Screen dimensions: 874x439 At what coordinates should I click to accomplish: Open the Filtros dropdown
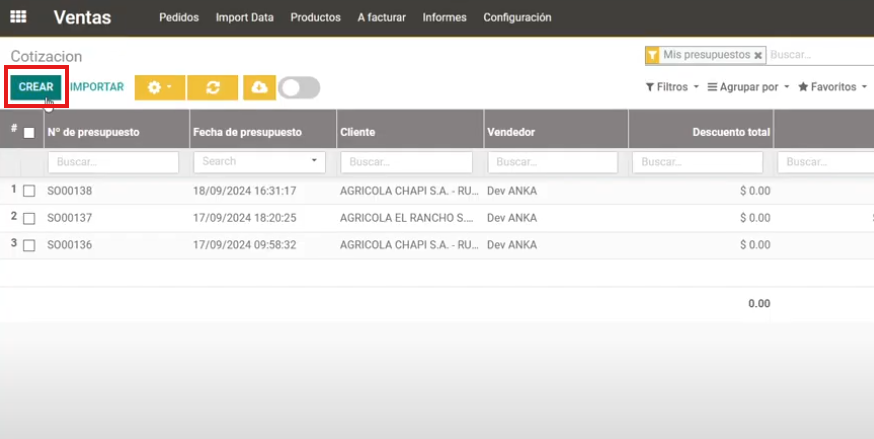pos(672,87)
